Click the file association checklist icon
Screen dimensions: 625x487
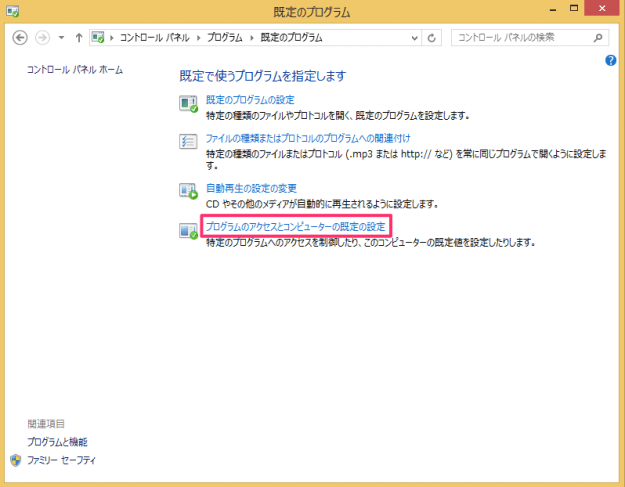188,141
